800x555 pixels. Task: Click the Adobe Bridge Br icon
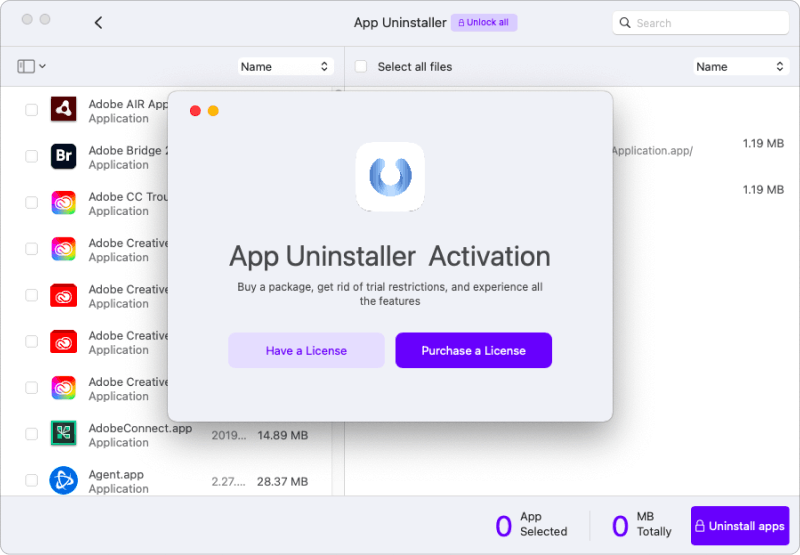click(64, 156)
